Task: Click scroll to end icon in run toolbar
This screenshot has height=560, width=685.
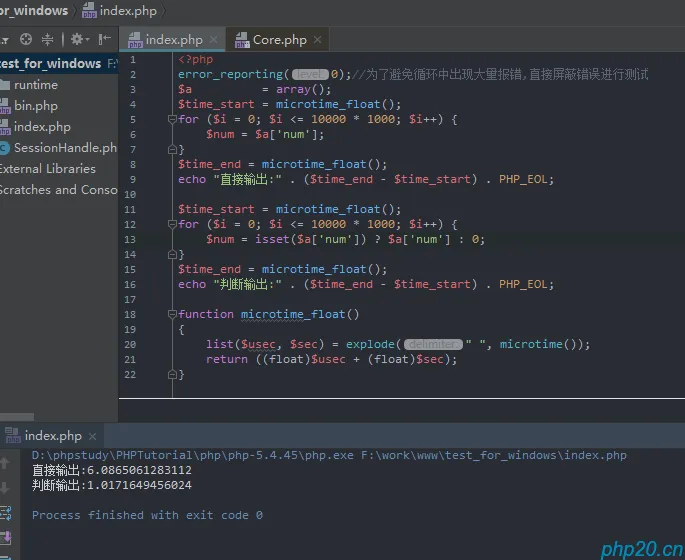Action: tap(6, 538)
